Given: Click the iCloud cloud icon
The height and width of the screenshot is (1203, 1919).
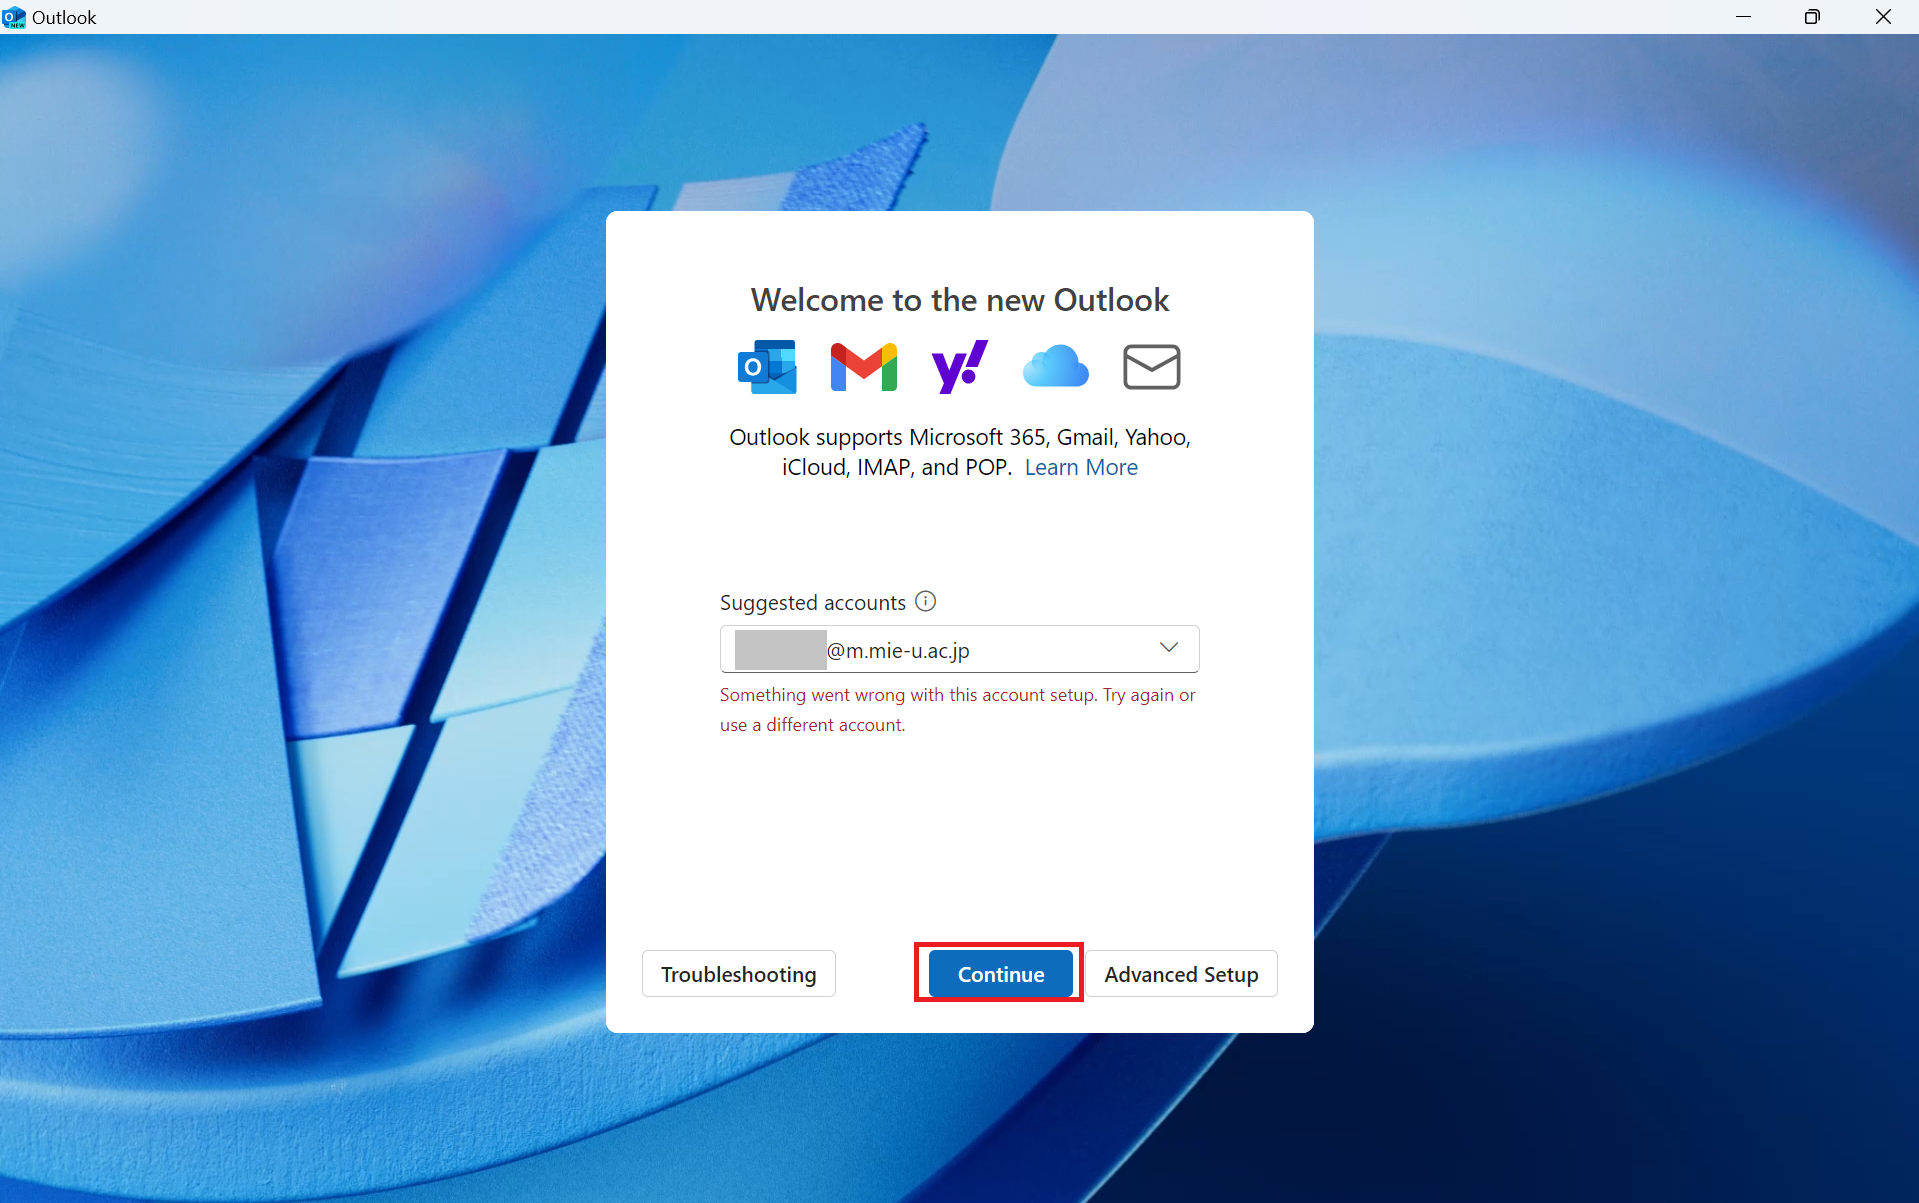Looking at the screenshot, I should click(x=1056, y=366).
